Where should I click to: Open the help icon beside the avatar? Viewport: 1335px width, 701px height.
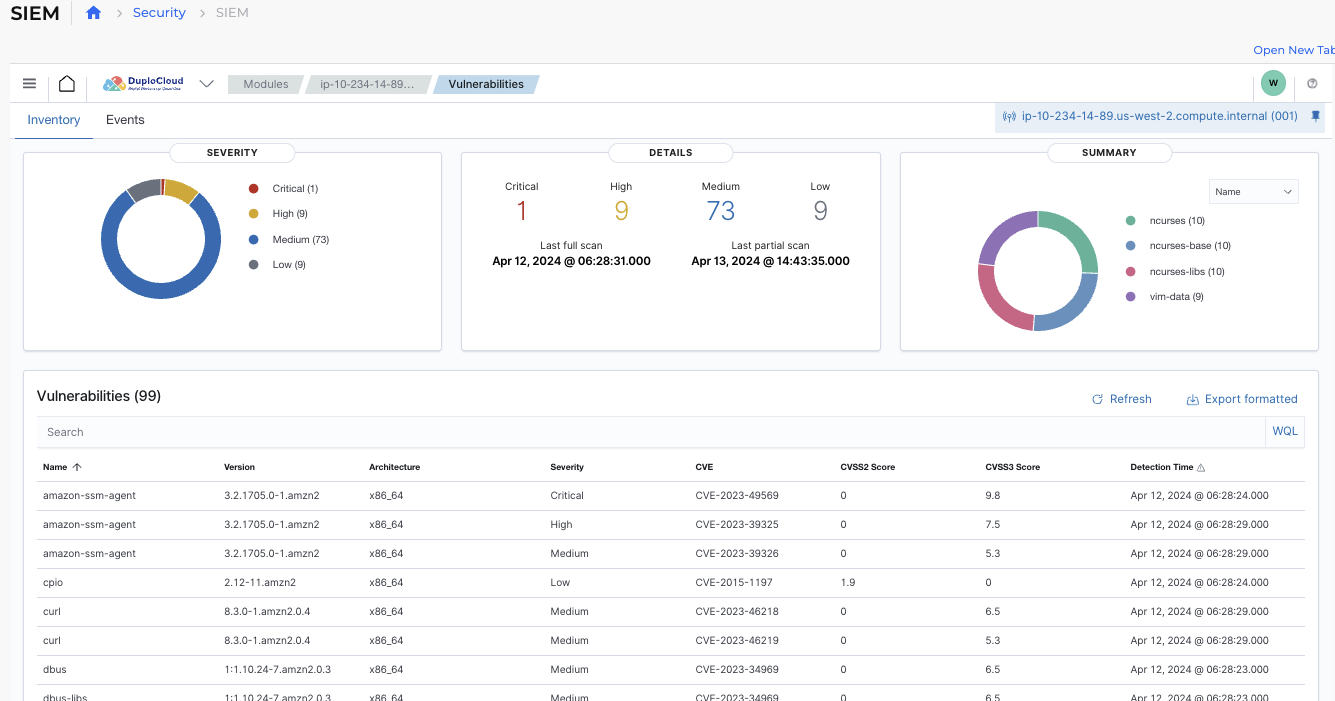(x=1313, y=84)
